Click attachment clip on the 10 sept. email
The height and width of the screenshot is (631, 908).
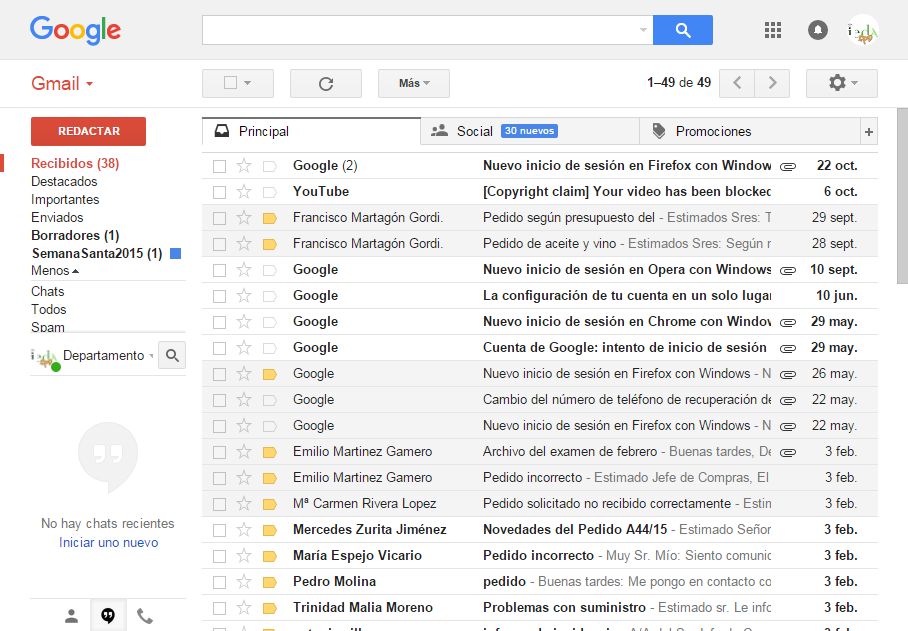pyautogui.click(x=788, y=270)
